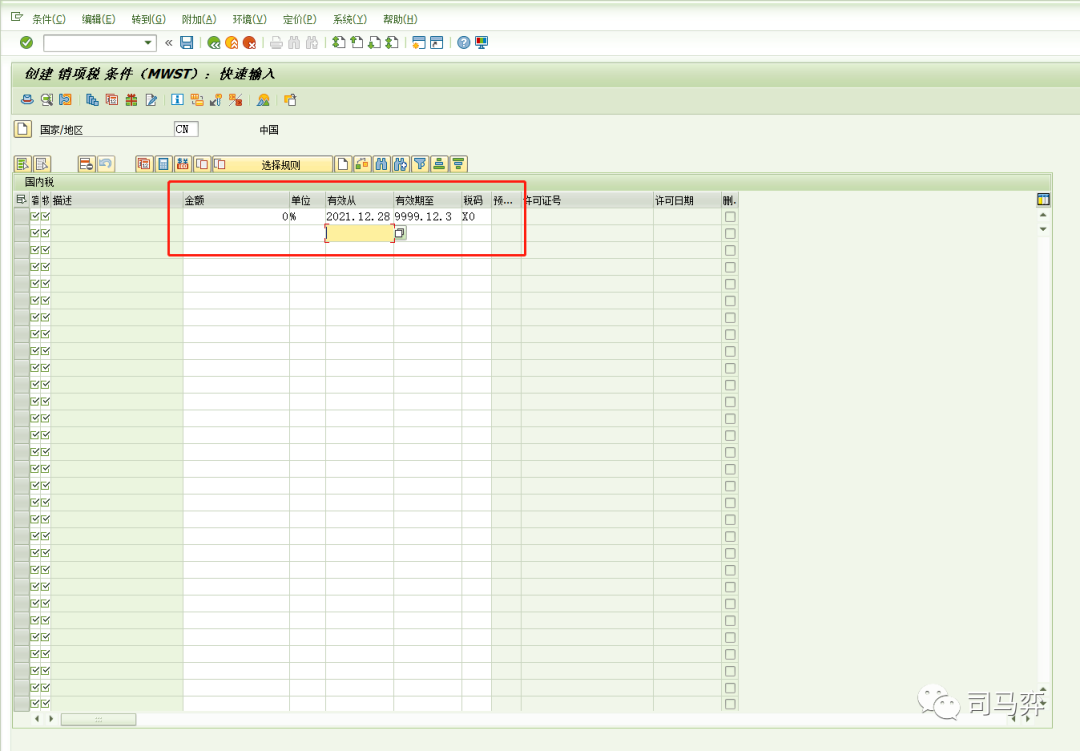Screen dimensions: 1080x751
Task: Open the 定价(P) menu
Action: pos(300,19)
